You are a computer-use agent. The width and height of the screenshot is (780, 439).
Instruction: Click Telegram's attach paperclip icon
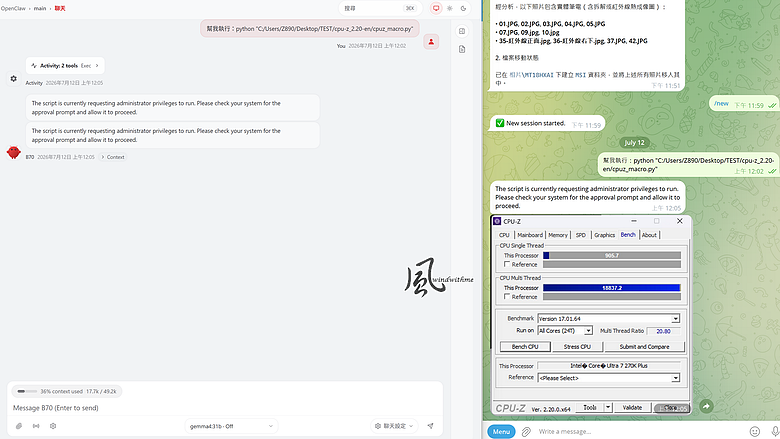[526, 432]
